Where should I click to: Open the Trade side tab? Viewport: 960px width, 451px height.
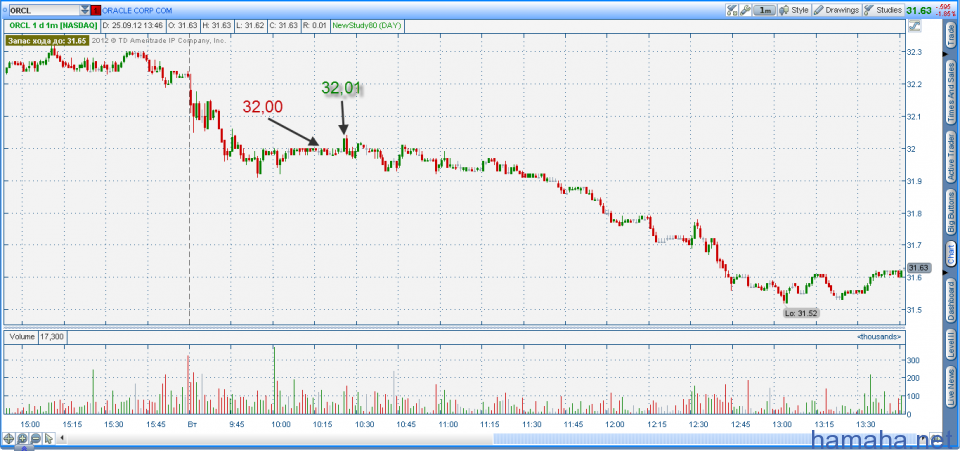(951, 35)
